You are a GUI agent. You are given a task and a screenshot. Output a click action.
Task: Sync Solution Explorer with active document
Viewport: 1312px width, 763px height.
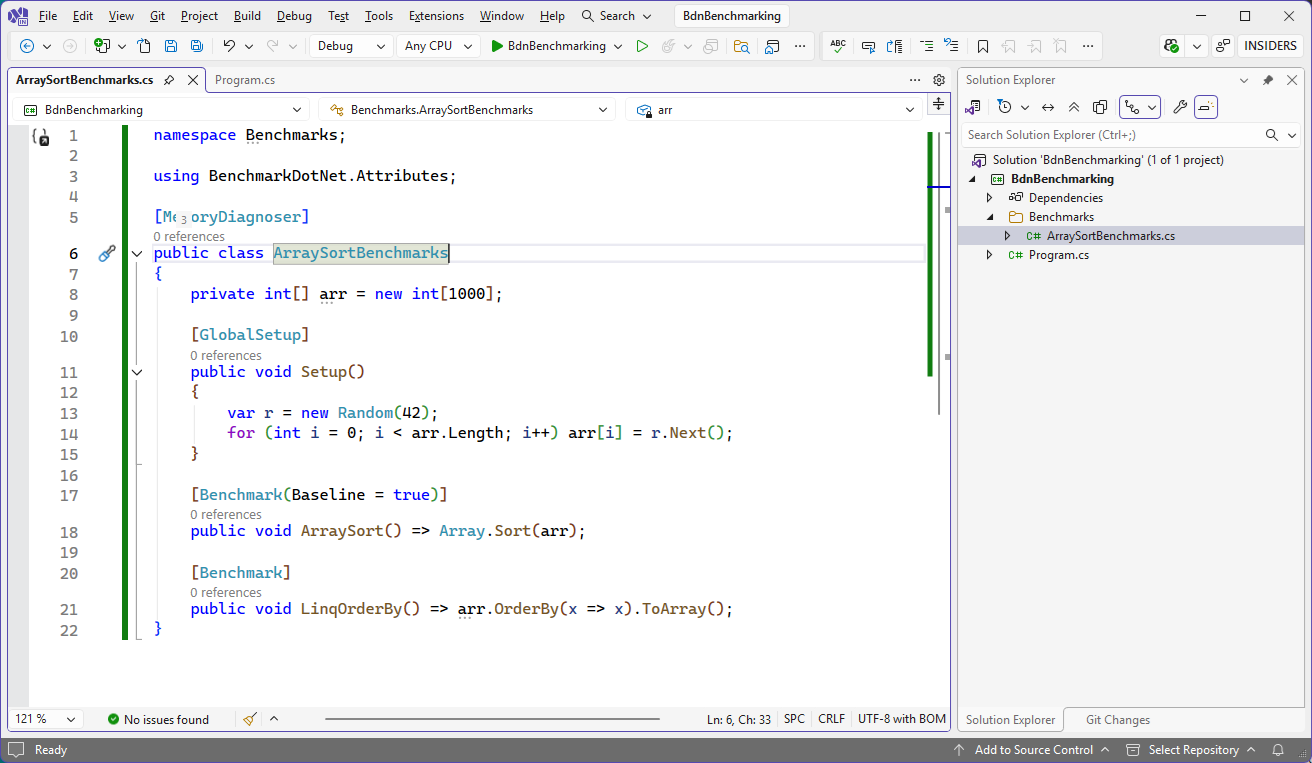[x=1047, y=107]
